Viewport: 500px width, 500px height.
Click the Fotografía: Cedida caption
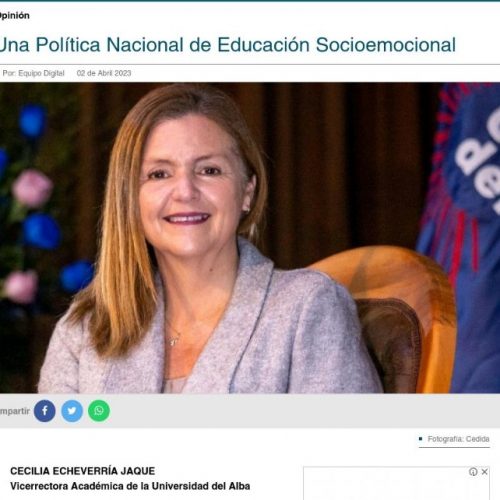coord(458,439)
